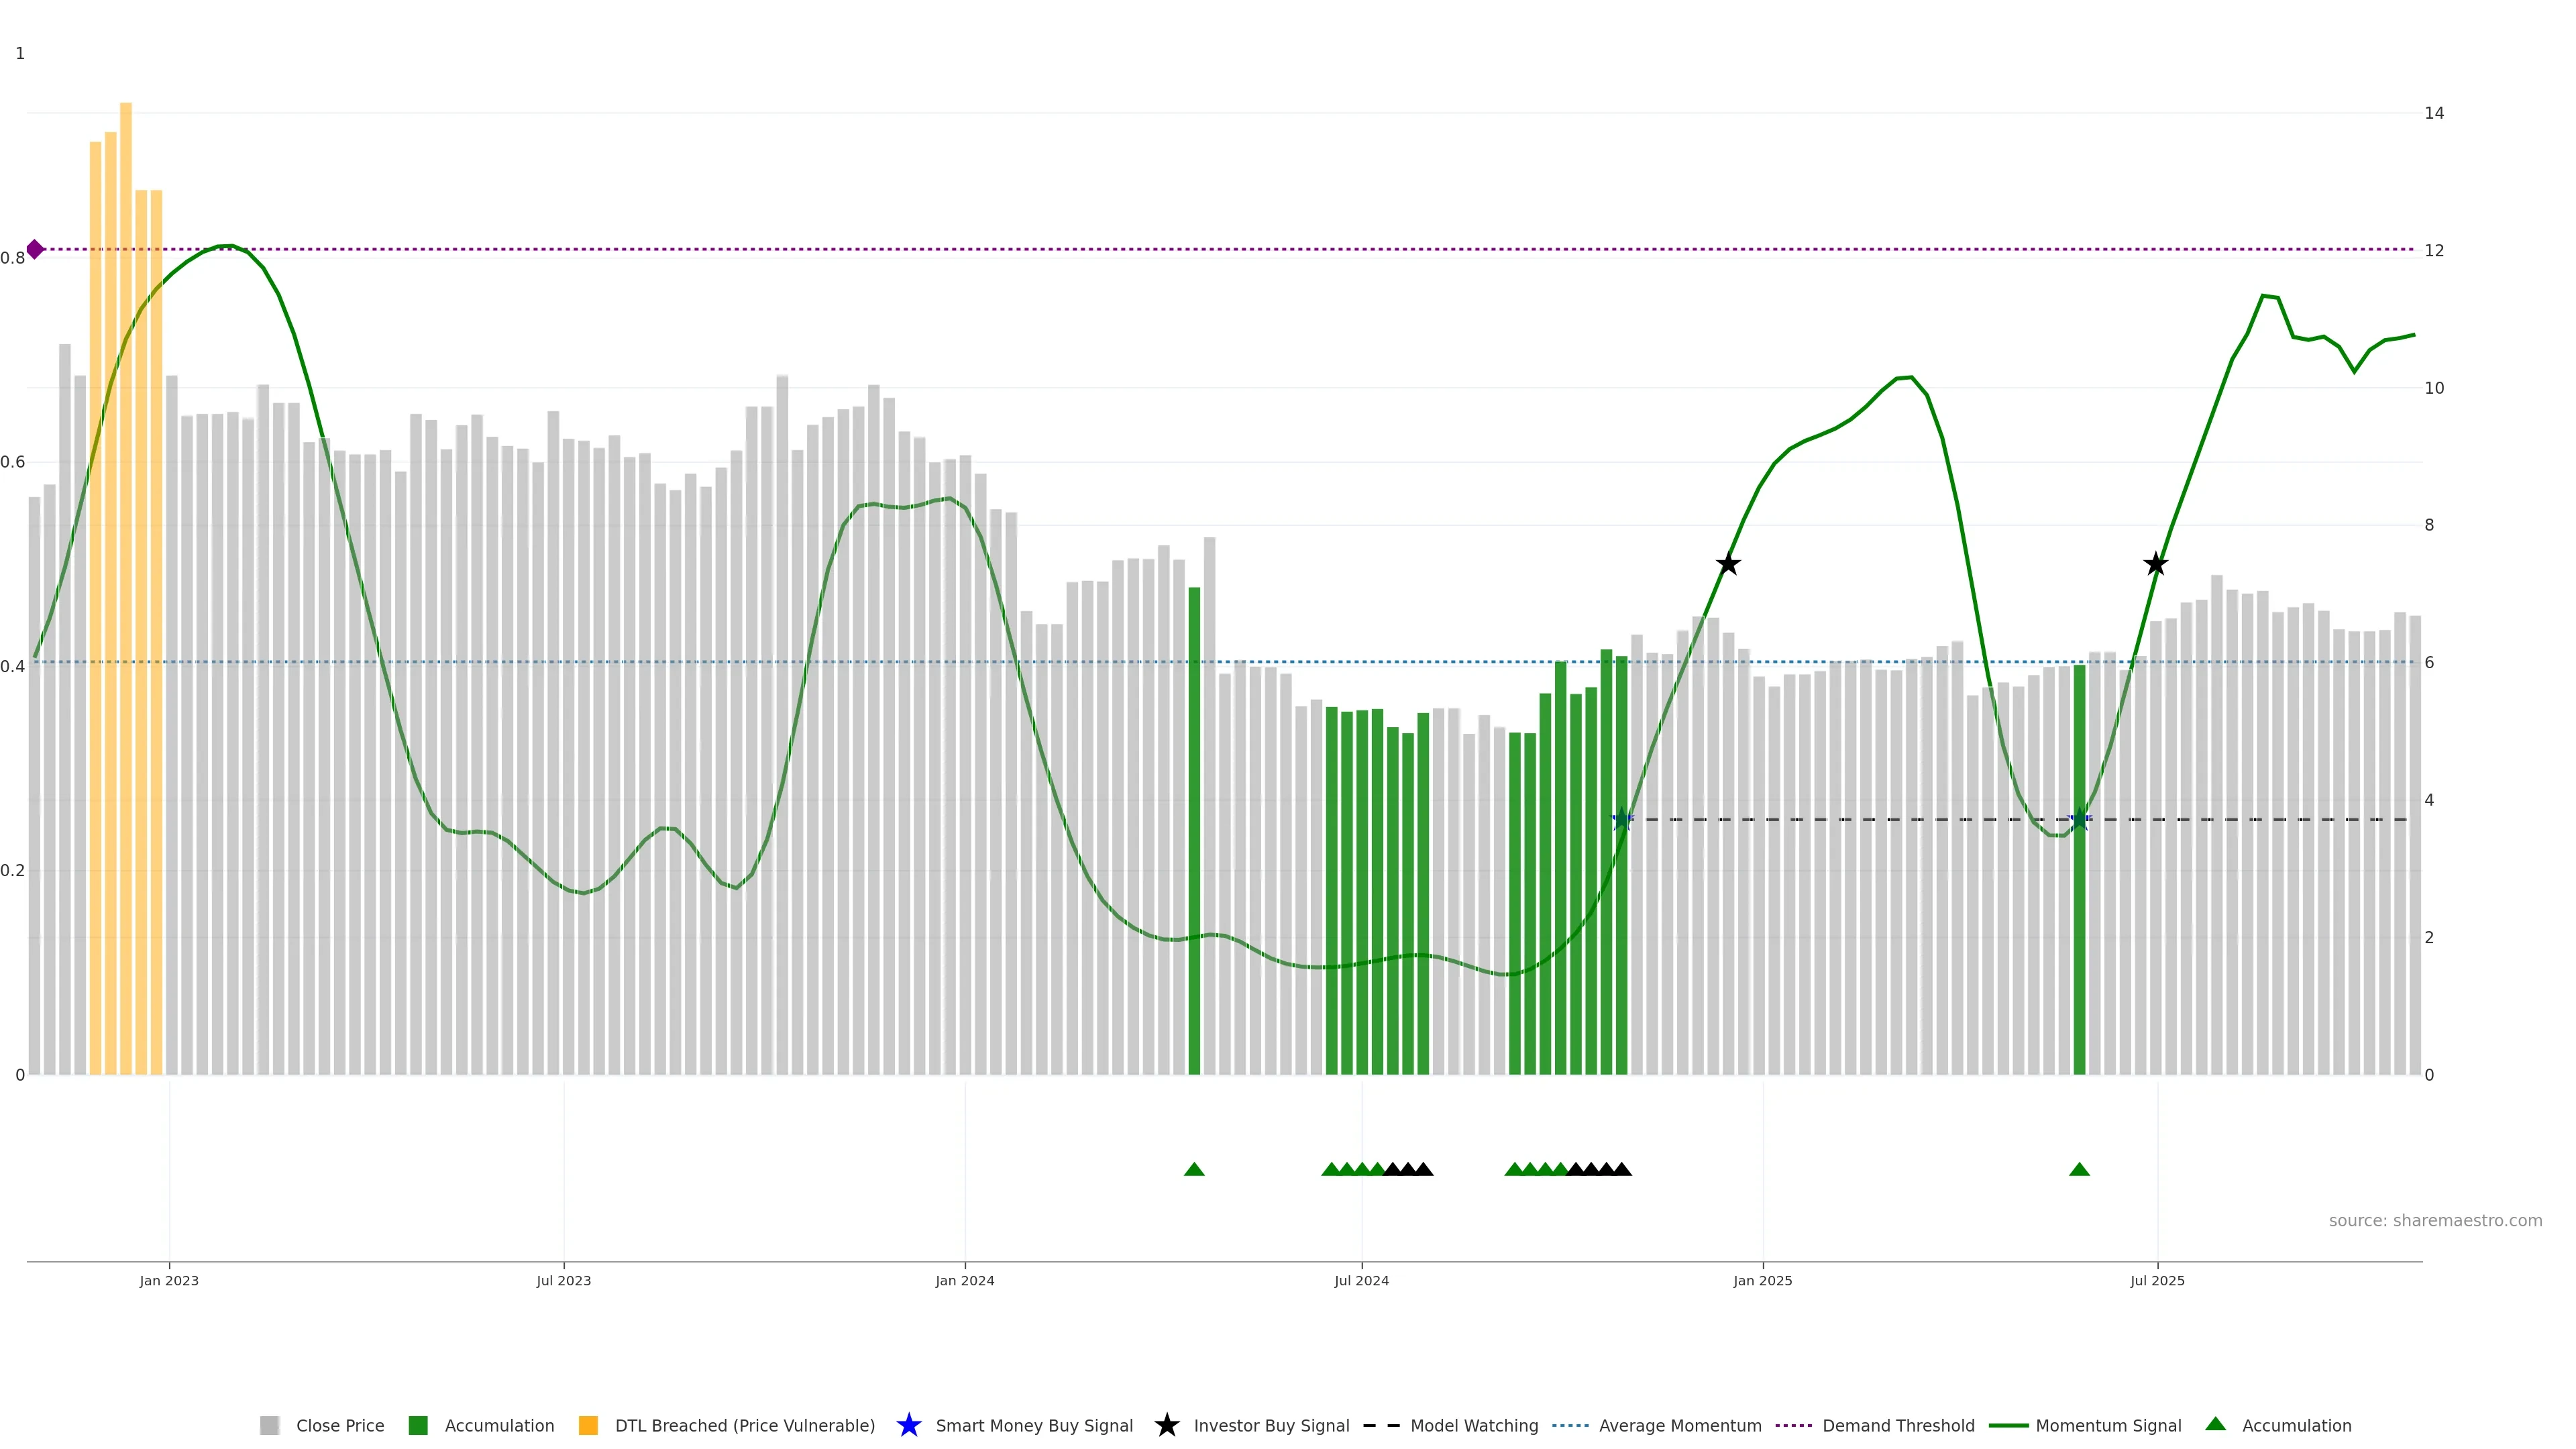Viewport: 2576px width, 1449px height.
Task: Click the orange DTL Breached legend swatch
Action: click(588, 1425)
